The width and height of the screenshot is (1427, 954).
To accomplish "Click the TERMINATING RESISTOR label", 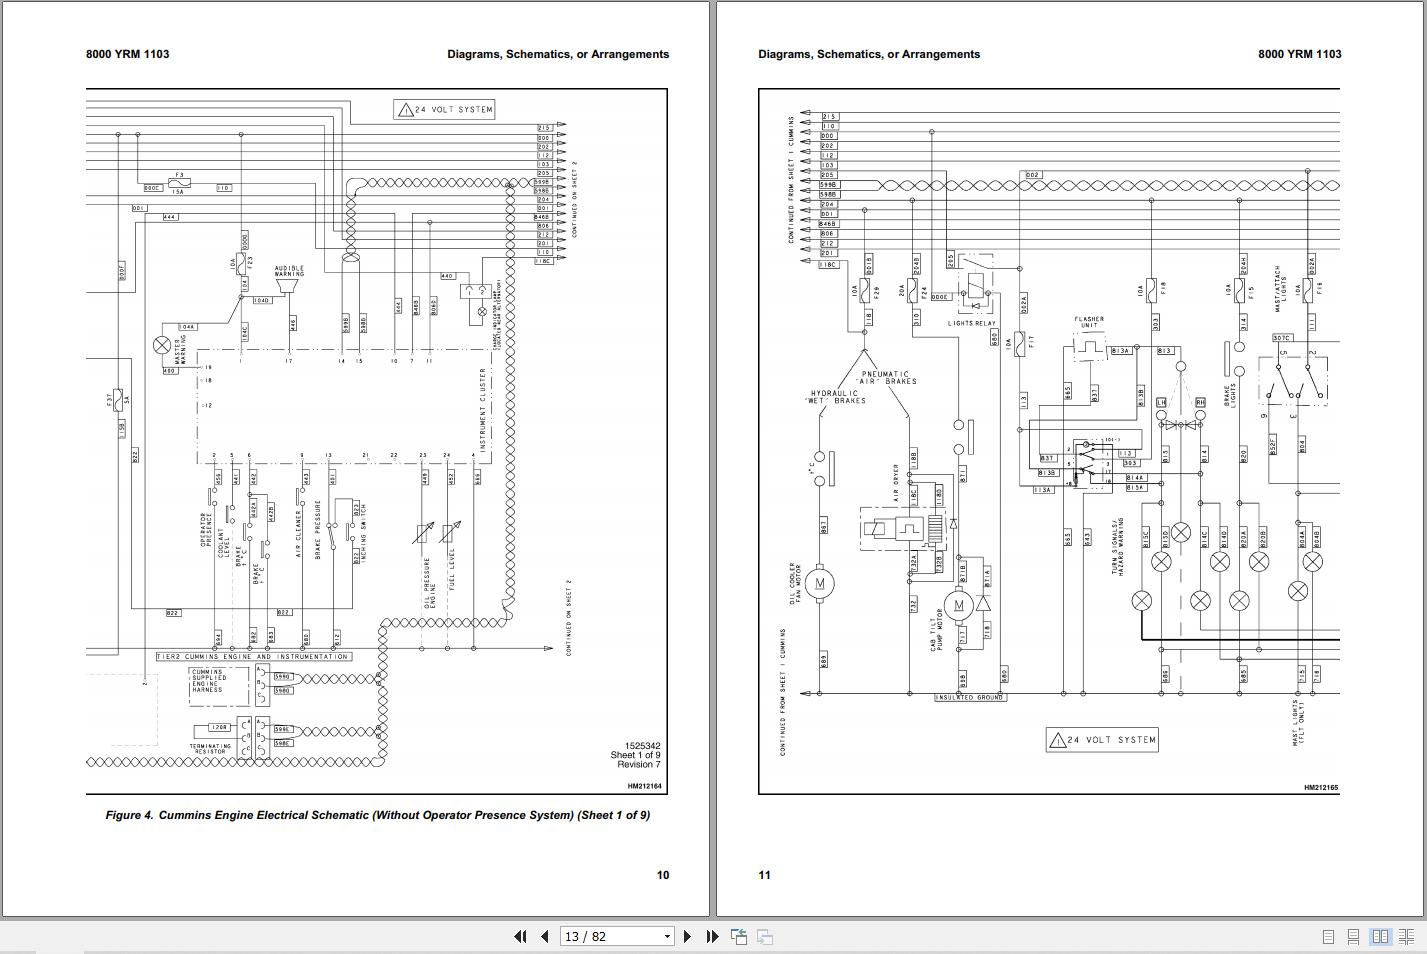I will (210, 748).
